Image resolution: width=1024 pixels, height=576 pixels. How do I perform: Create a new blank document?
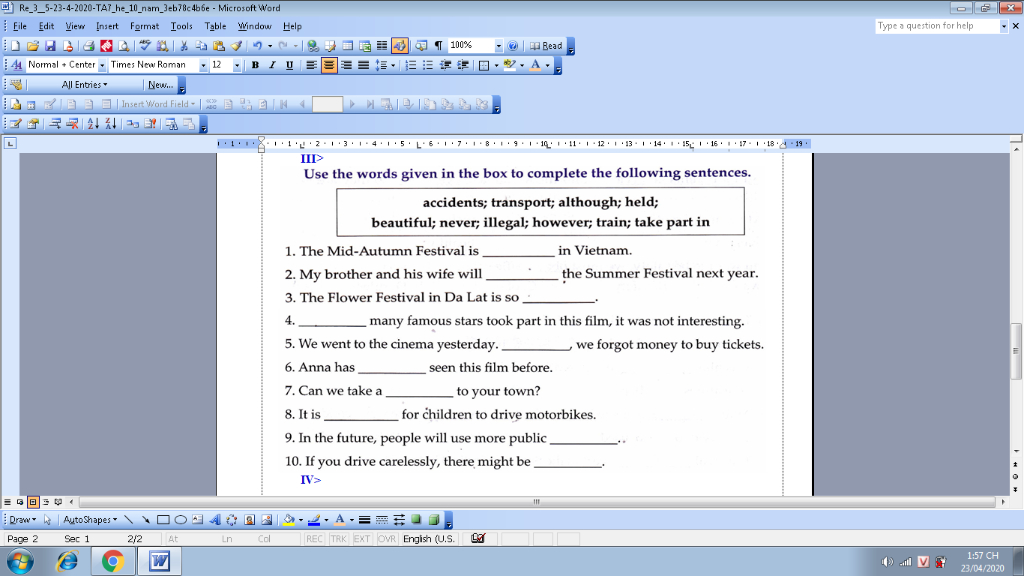(15, 46)
